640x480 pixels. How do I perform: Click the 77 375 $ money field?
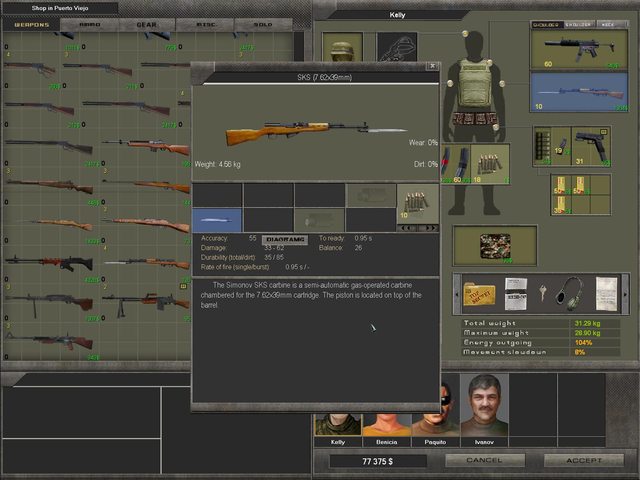(378, 461)
